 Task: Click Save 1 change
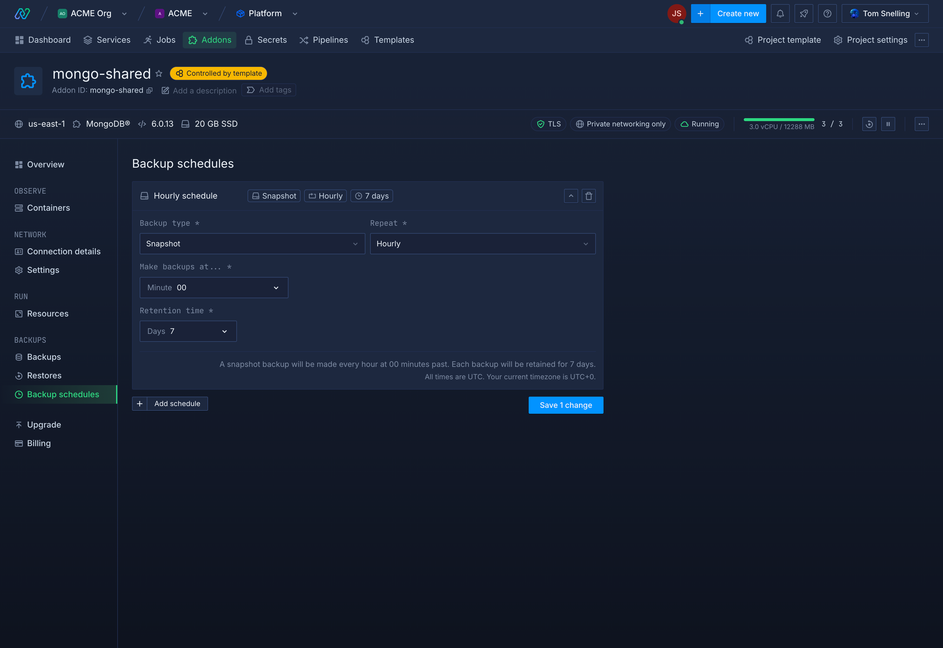pos(565,404)
